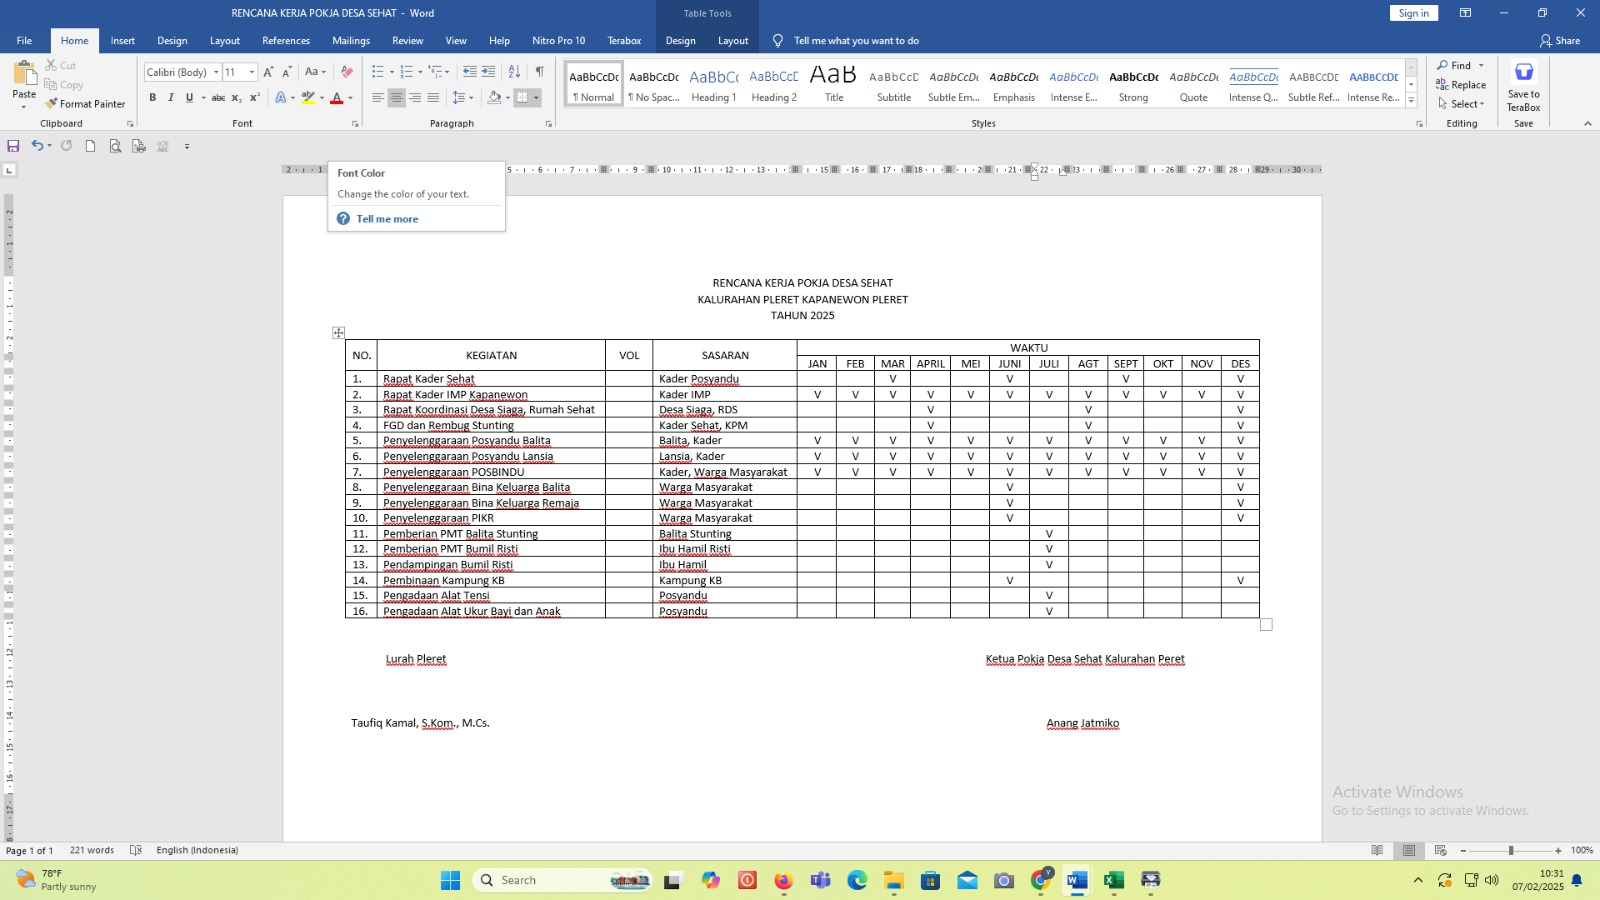Click Find in Editing group
This screenshot has height=900, width=1600.
[x=1454, y=66]
